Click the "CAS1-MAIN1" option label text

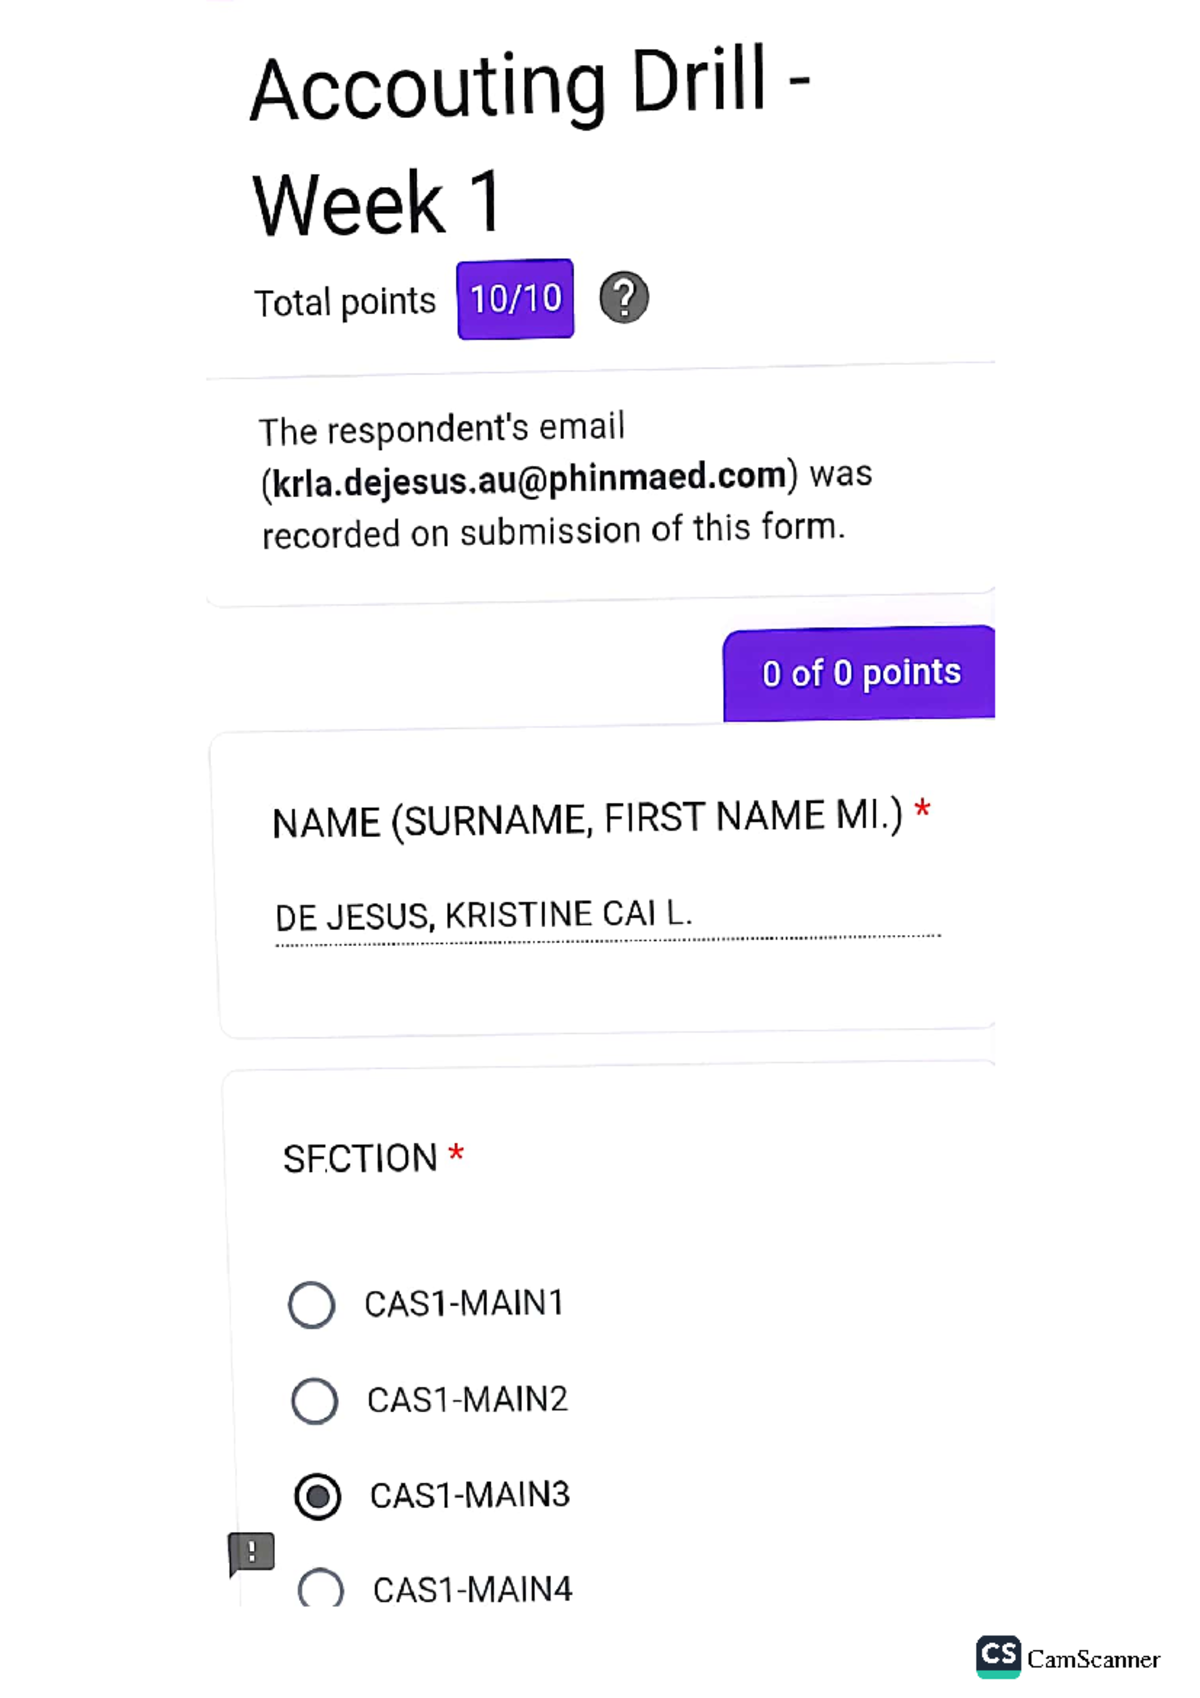pos(464,1304)
